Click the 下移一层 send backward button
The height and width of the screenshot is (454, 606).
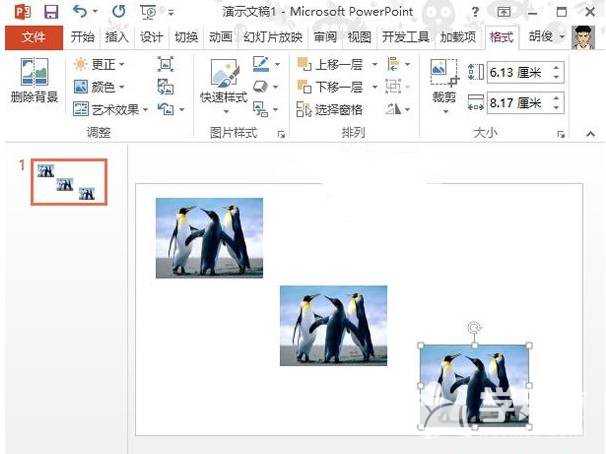(x=332, y=87)
